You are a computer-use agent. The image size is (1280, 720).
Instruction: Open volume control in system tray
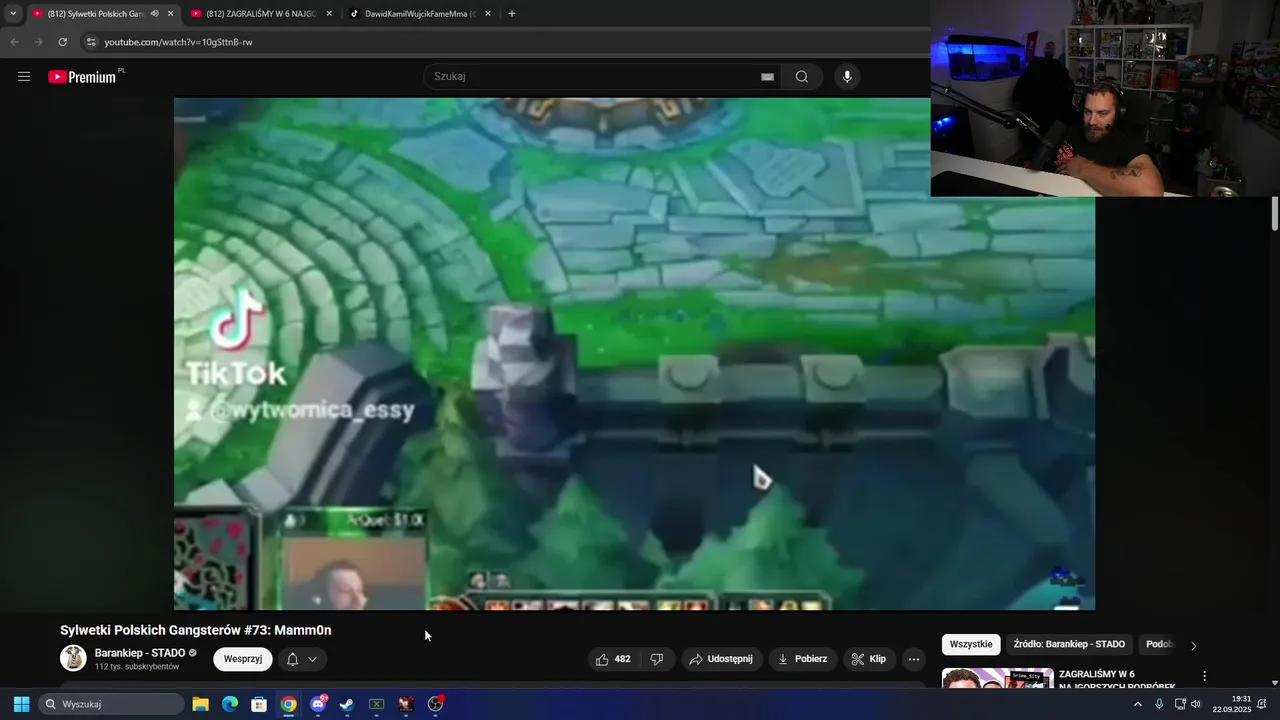[1196, 704]
